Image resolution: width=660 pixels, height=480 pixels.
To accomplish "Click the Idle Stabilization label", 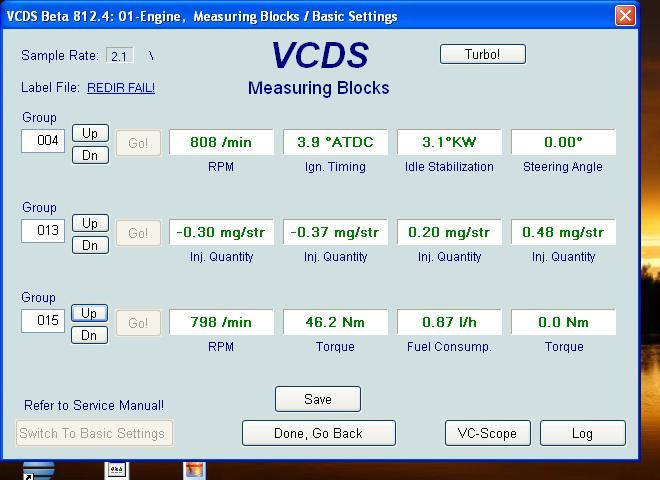I will (449, 167).
